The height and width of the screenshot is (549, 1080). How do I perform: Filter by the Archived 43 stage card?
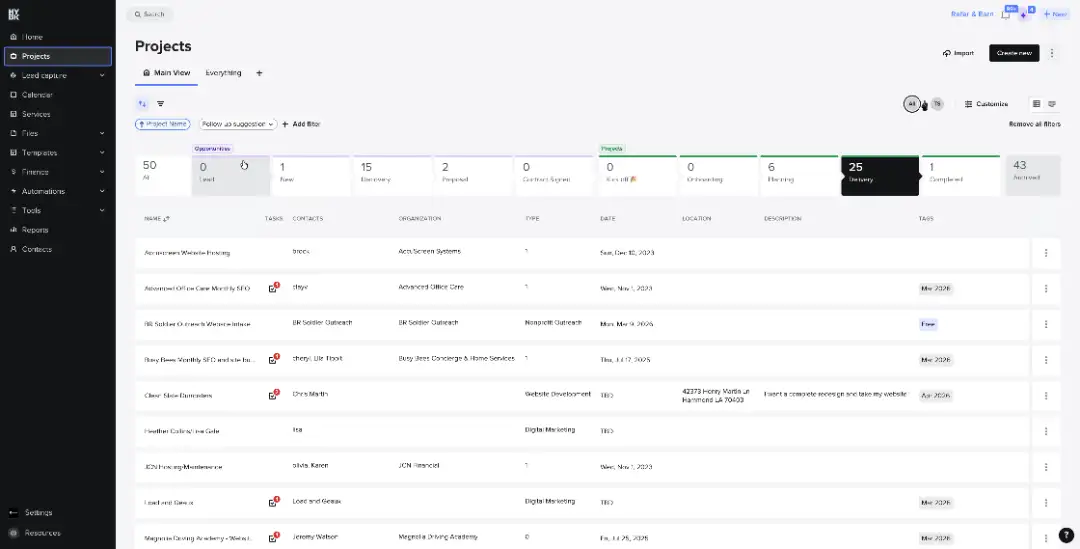point(1032,176)
